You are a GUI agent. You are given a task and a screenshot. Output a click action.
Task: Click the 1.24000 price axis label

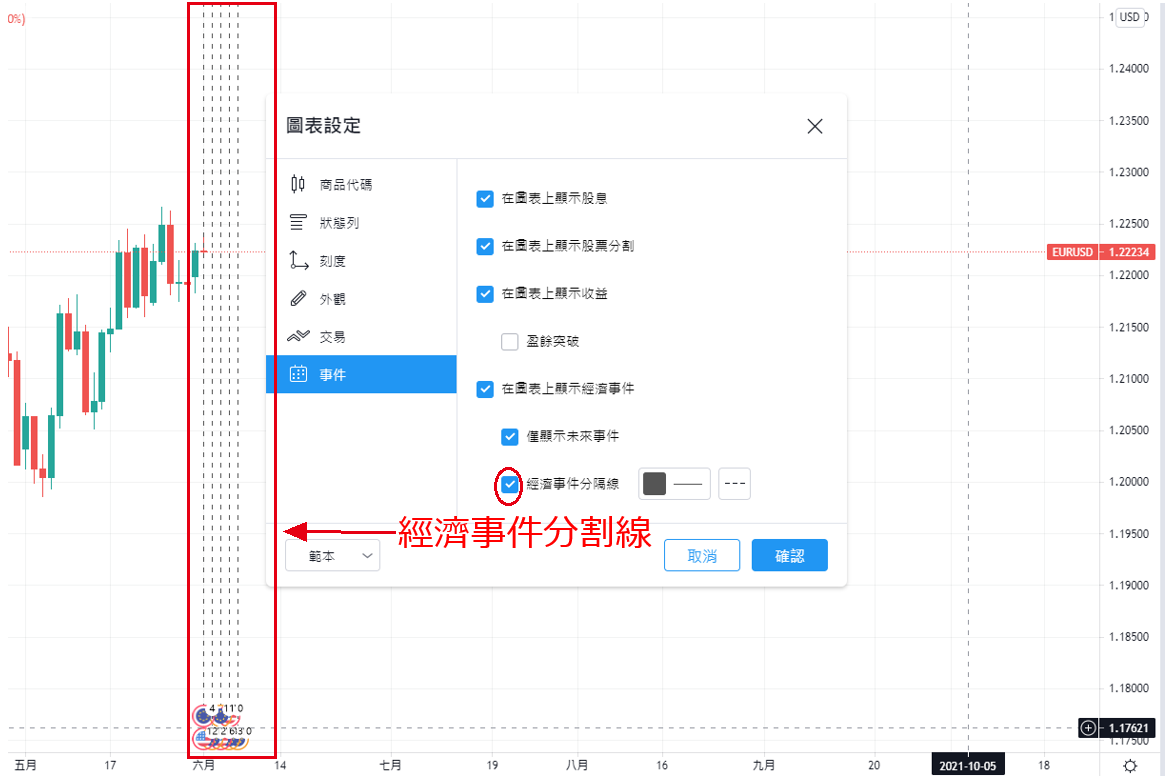pyautogui.click(x=1129, y=69)
